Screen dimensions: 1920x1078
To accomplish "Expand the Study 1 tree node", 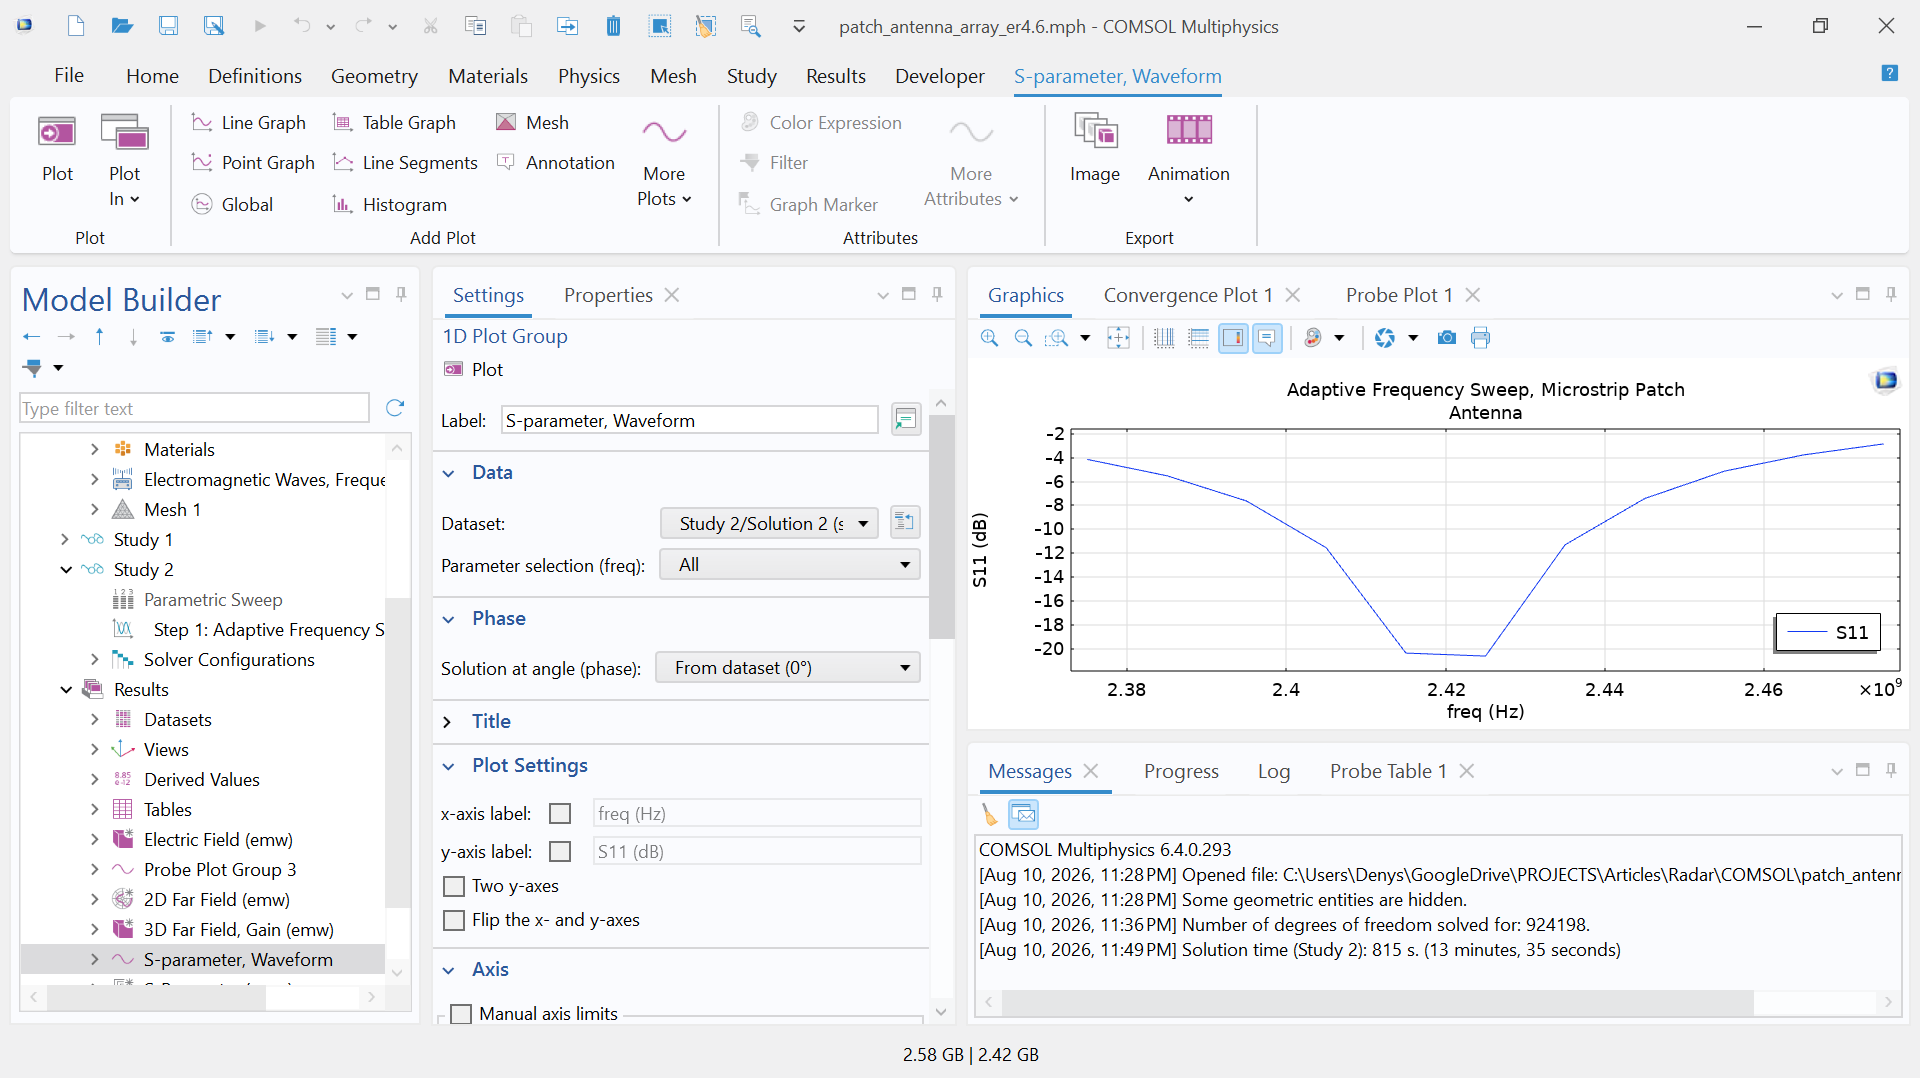I will (65, 540).
